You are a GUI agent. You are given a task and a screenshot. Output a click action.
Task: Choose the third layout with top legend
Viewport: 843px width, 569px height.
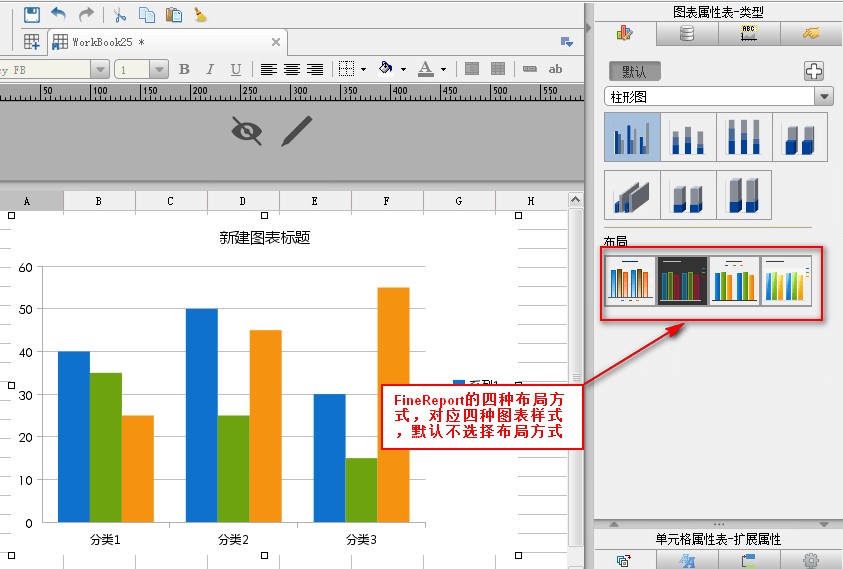[x=734, y=281]
